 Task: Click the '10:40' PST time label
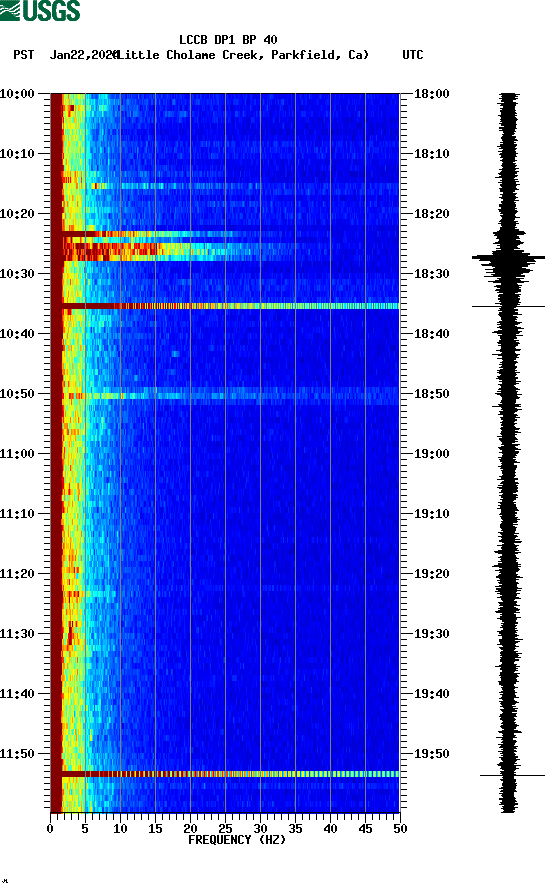[17, 333]
